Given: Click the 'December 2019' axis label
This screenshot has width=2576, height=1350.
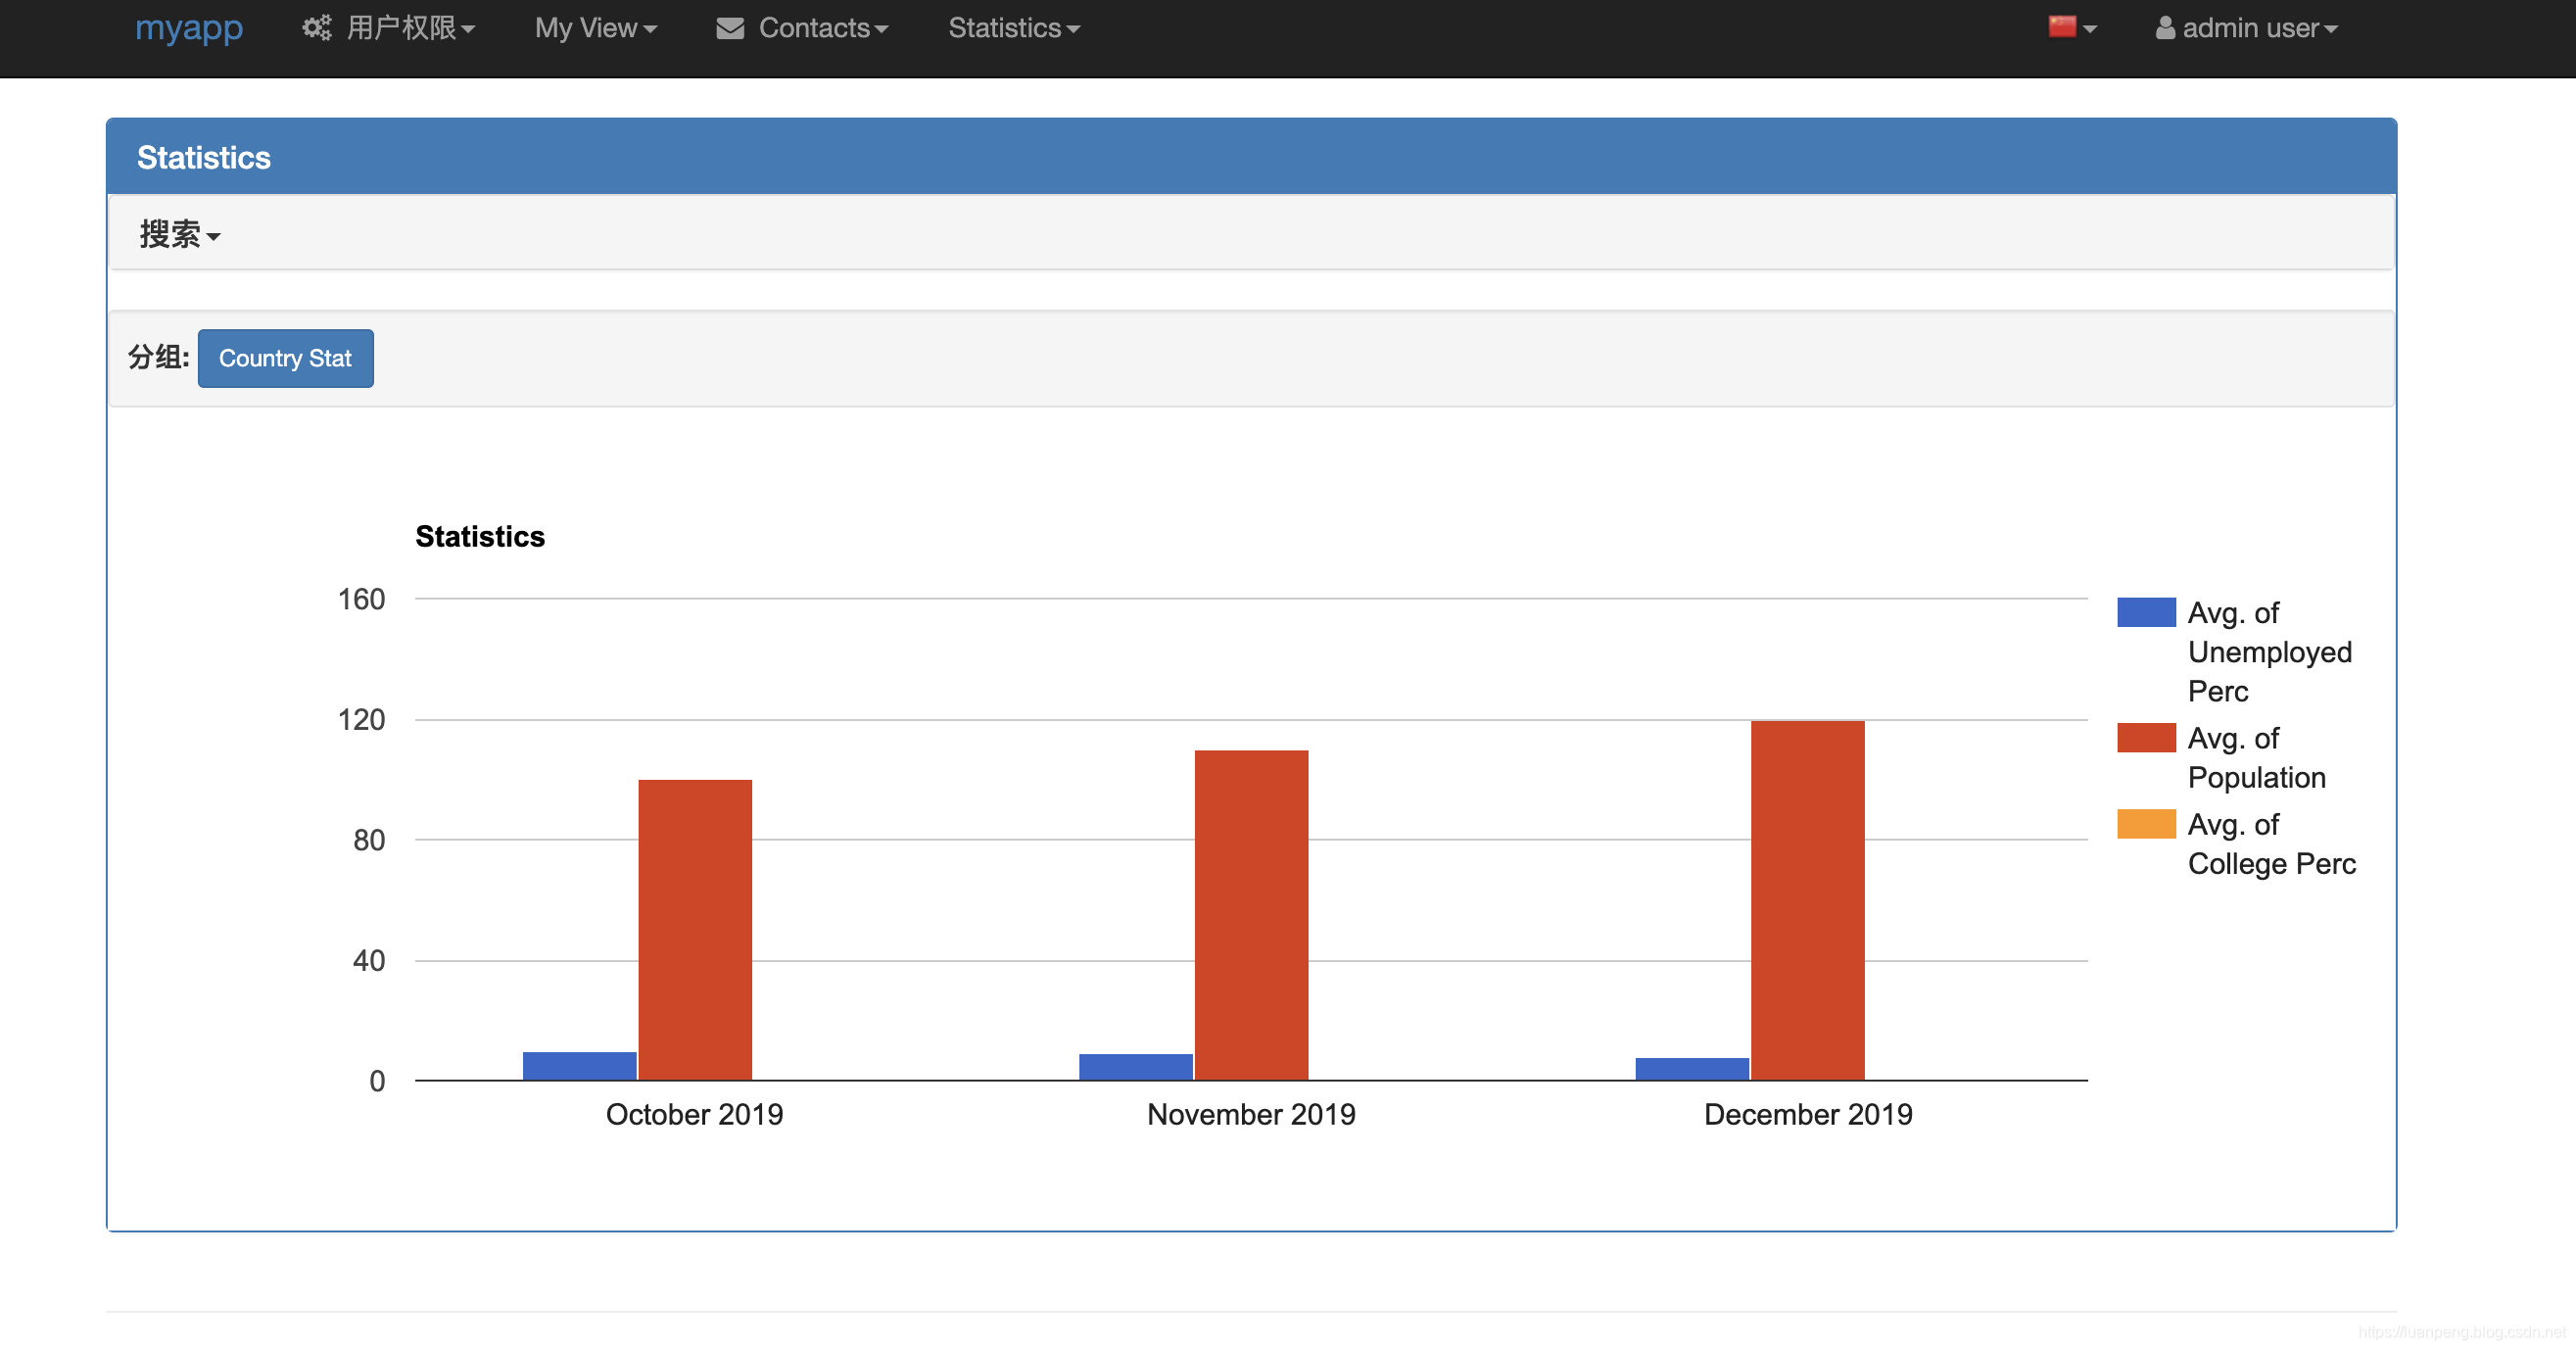Looking at the screenshot, I should (1808, 1114).
